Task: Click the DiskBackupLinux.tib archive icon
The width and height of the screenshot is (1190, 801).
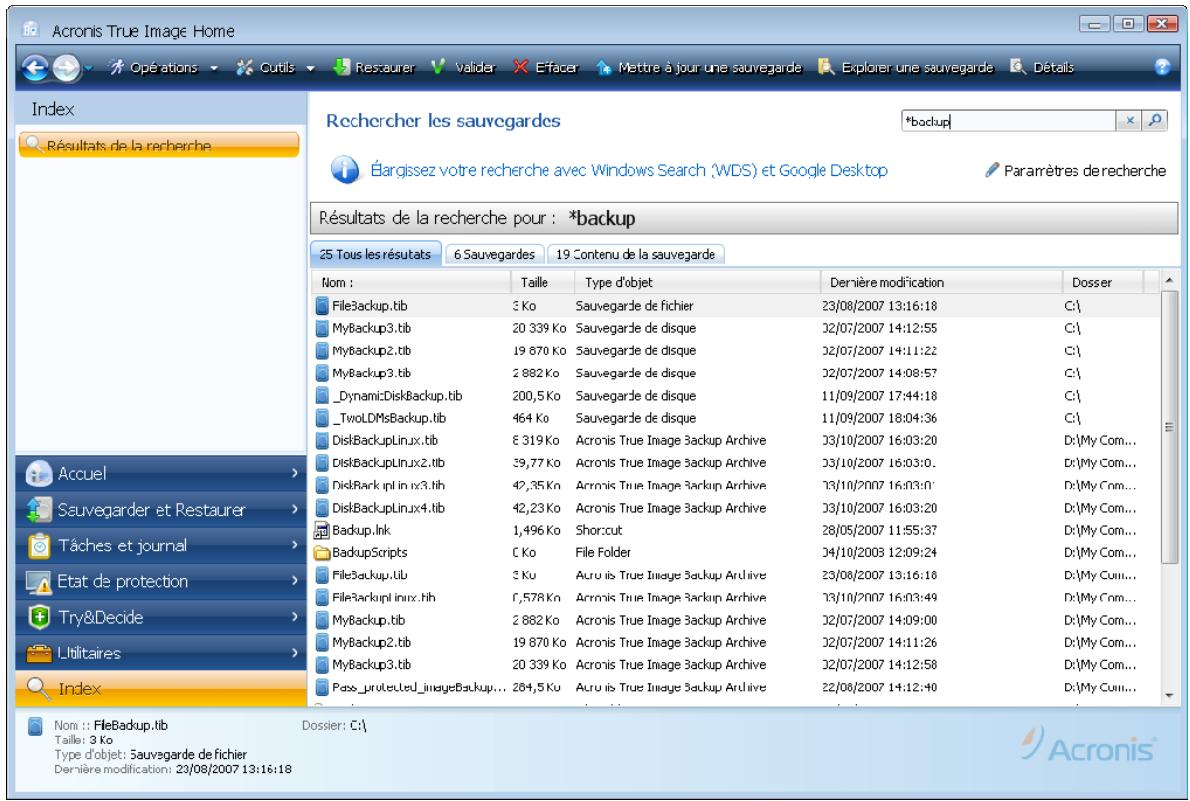Action: point(322,440)
